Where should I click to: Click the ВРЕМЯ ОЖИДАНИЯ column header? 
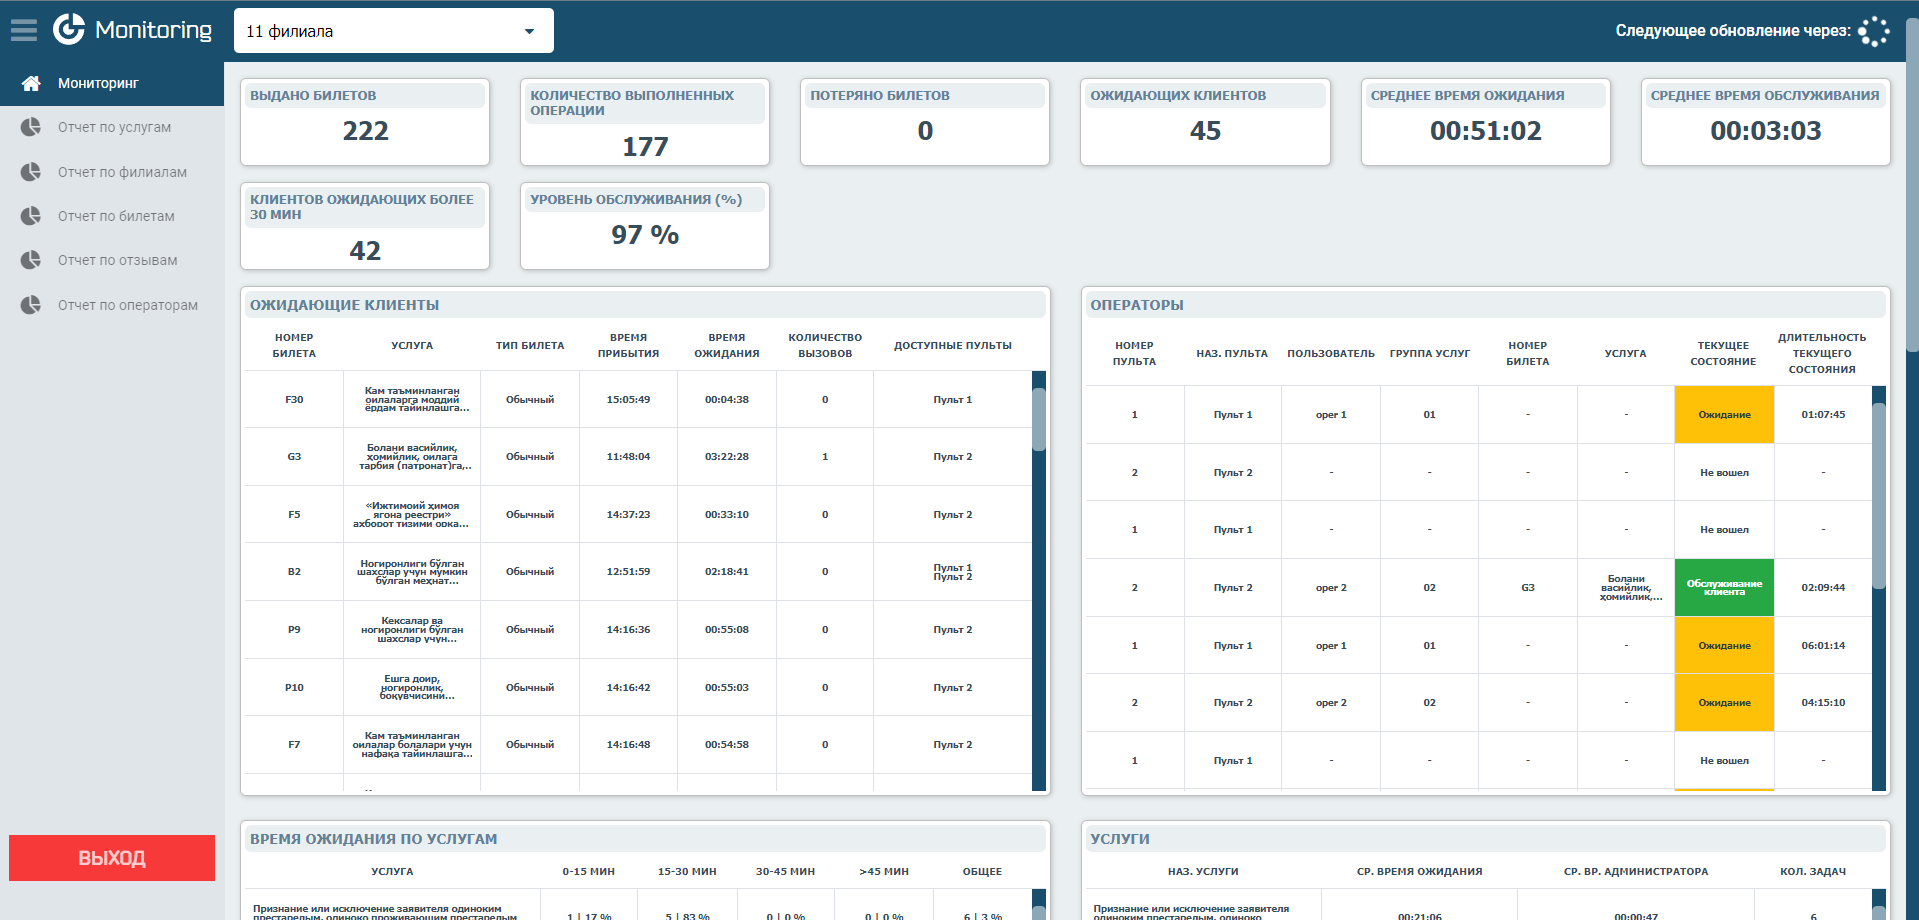click(x=727, y=345)
